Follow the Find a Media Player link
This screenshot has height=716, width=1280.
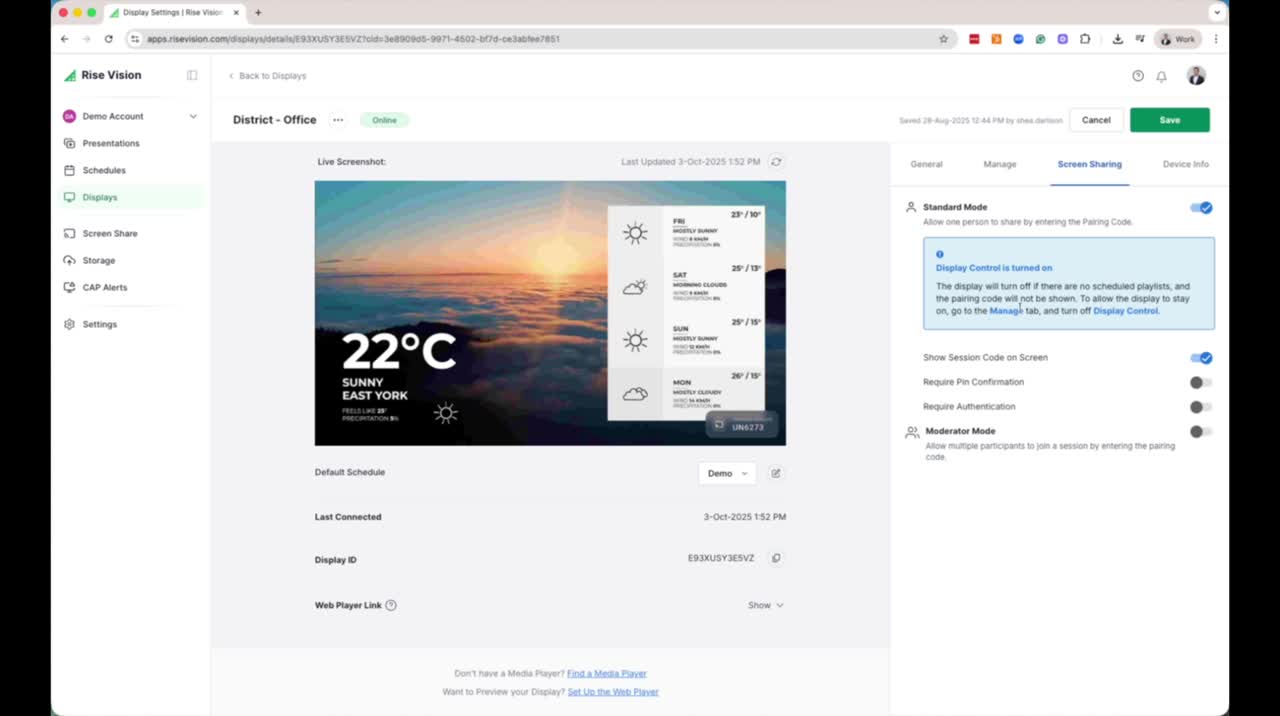pos(606,673)
